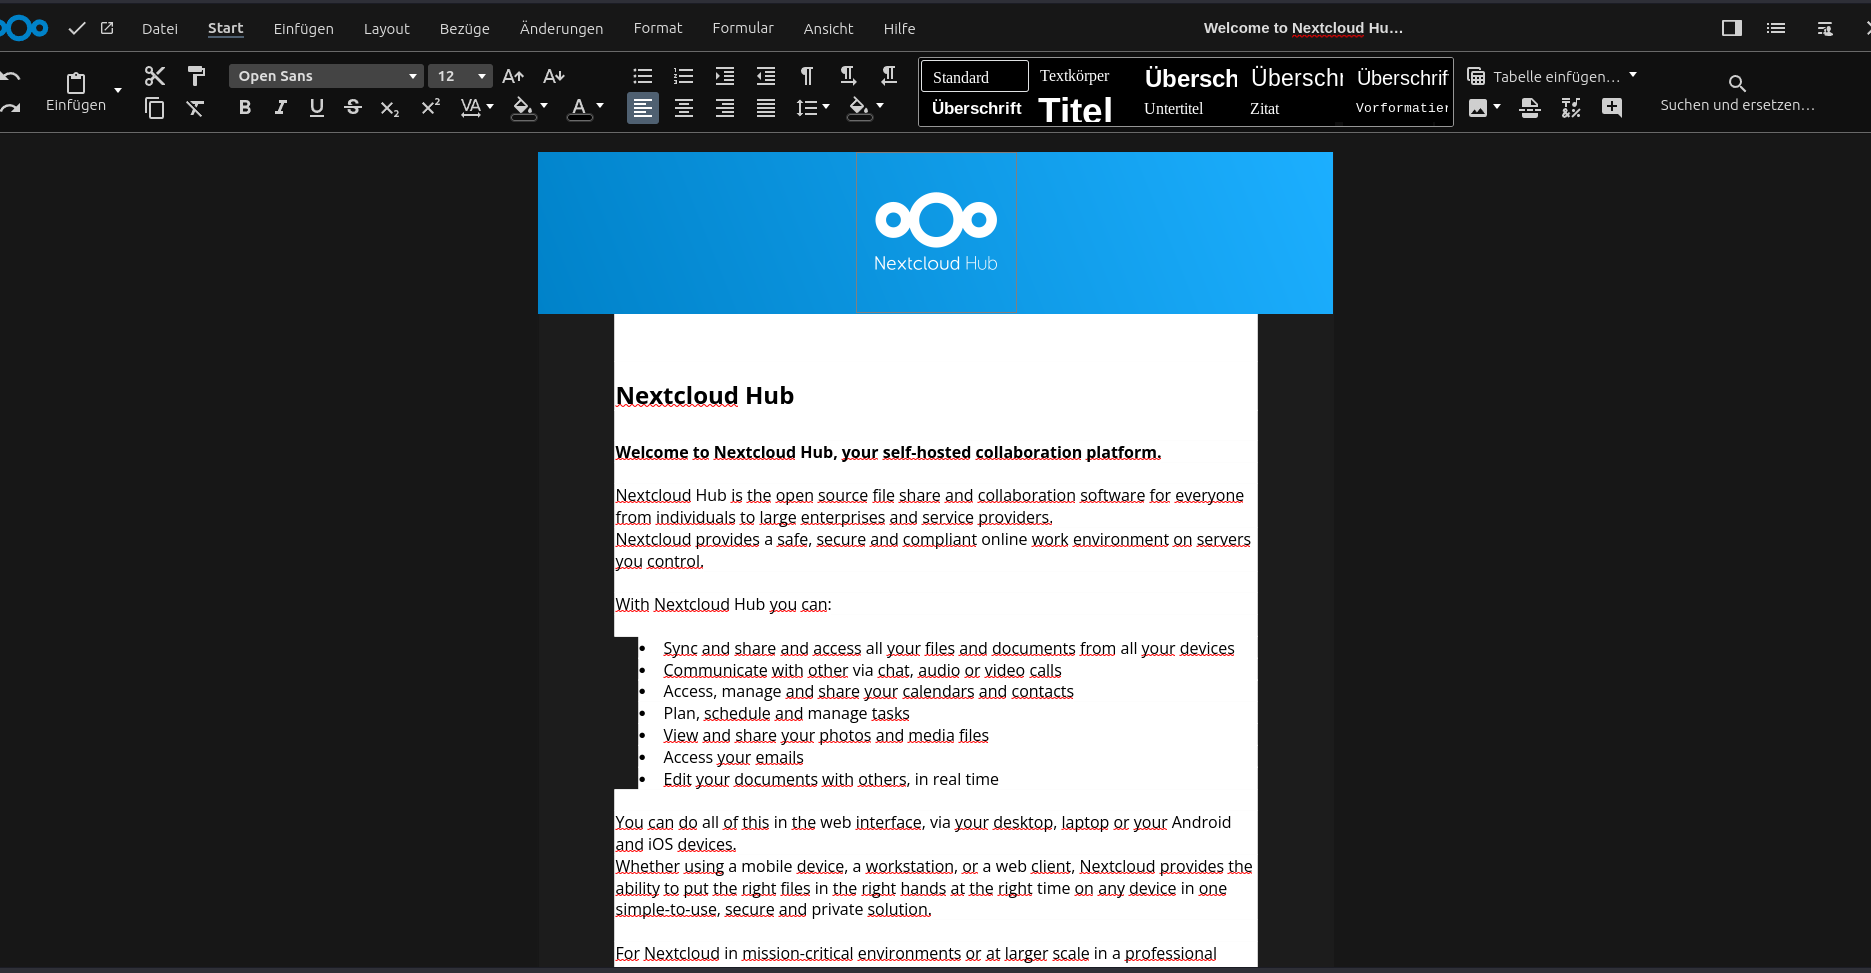Toggle right alignment
This screenshot has height=973, width=1871.
click(x=725, y=108)
